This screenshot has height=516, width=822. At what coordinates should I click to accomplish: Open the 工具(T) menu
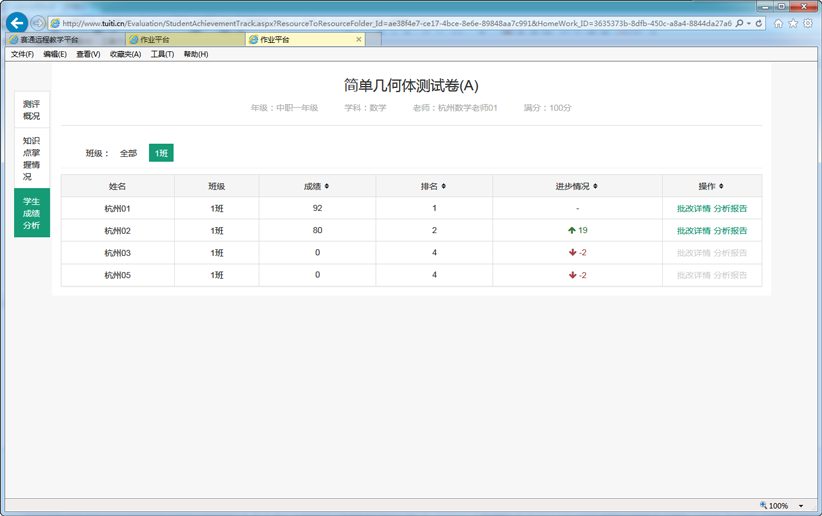tap(162, 55)
